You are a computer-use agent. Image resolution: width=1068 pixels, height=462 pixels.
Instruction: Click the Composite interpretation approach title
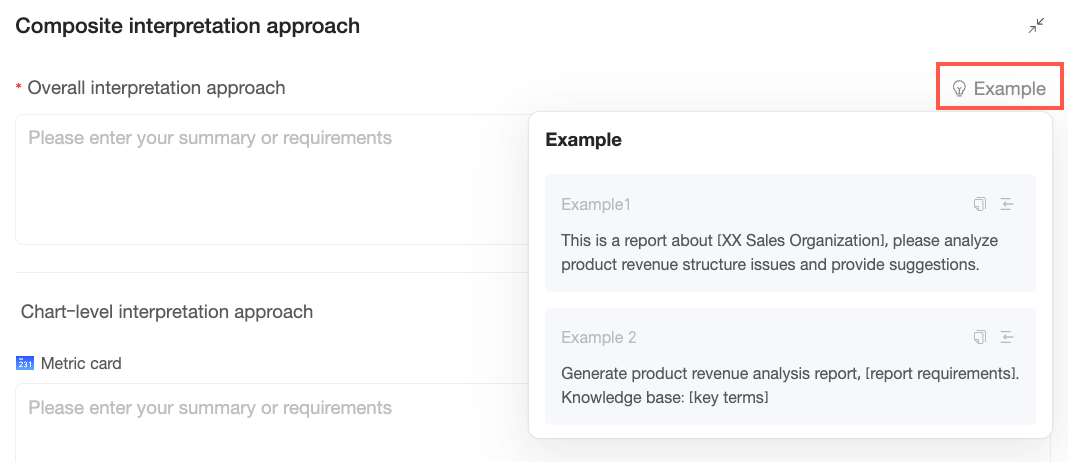click(188, 26)
